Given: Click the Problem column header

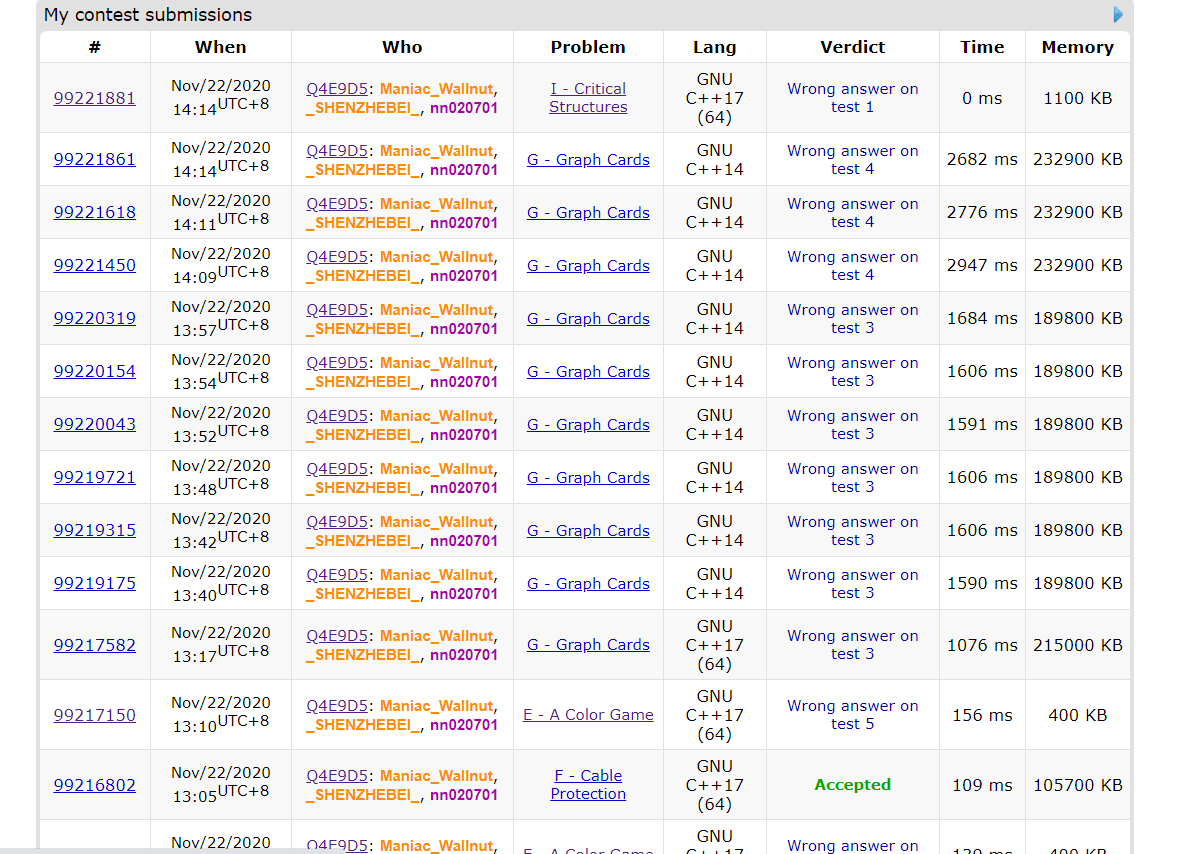Looking at the screenshot, I should [588, 47].
